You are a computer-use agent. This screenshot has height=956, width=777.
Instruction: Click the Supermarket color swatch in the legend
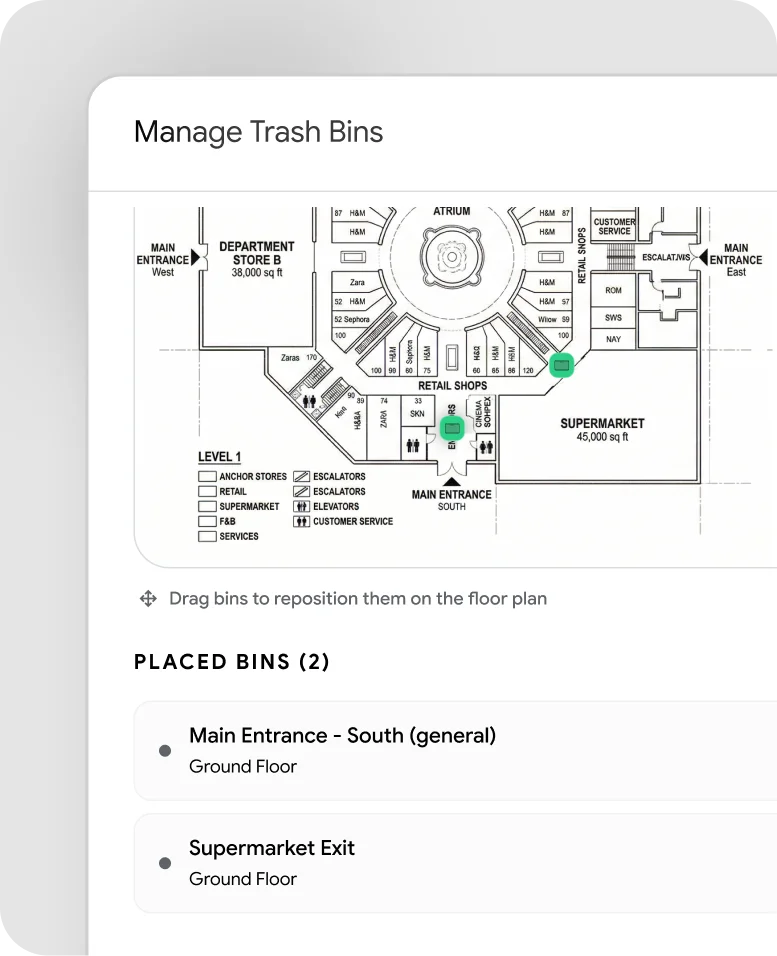coord(206,506)
